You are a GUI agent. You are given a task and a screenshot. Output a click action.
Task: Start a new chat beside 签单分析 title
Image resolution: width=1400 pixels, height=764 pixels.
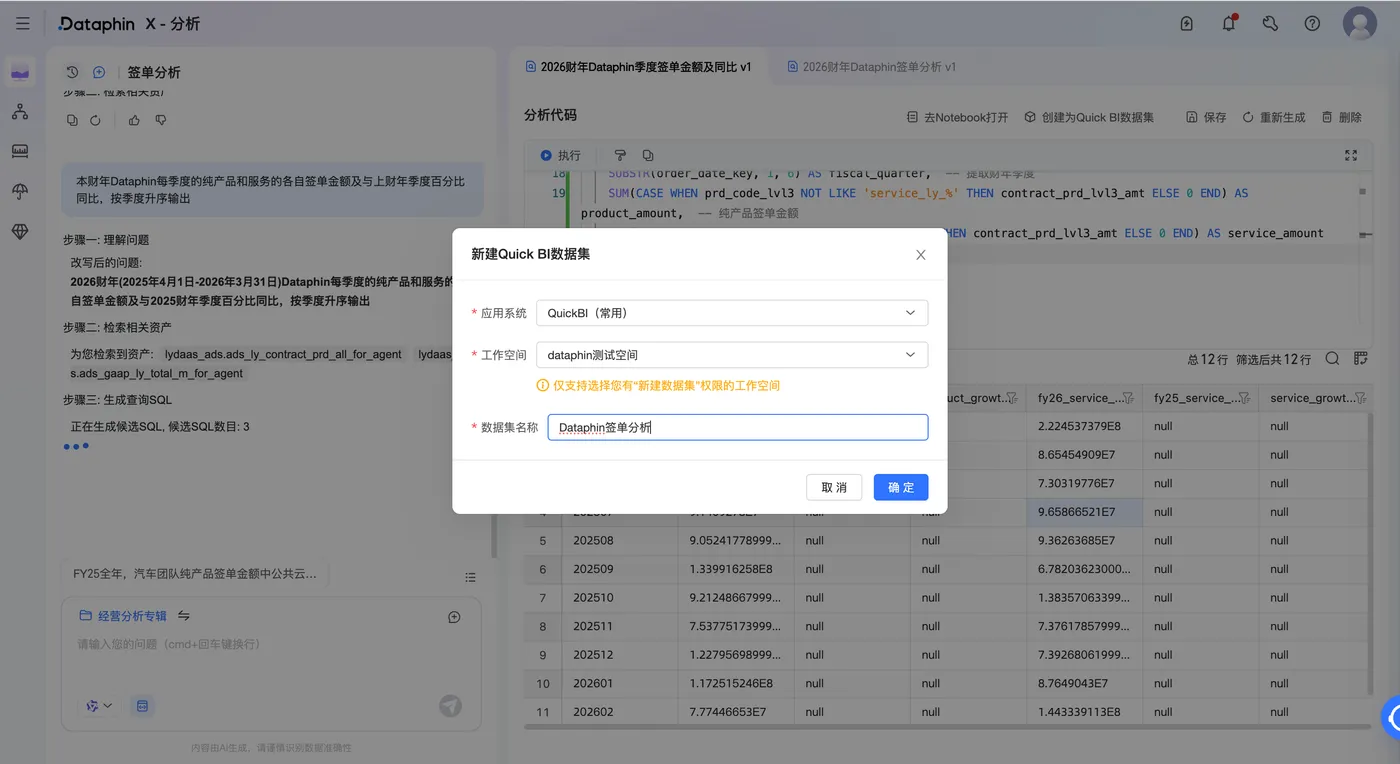click(x=99, y=72)
